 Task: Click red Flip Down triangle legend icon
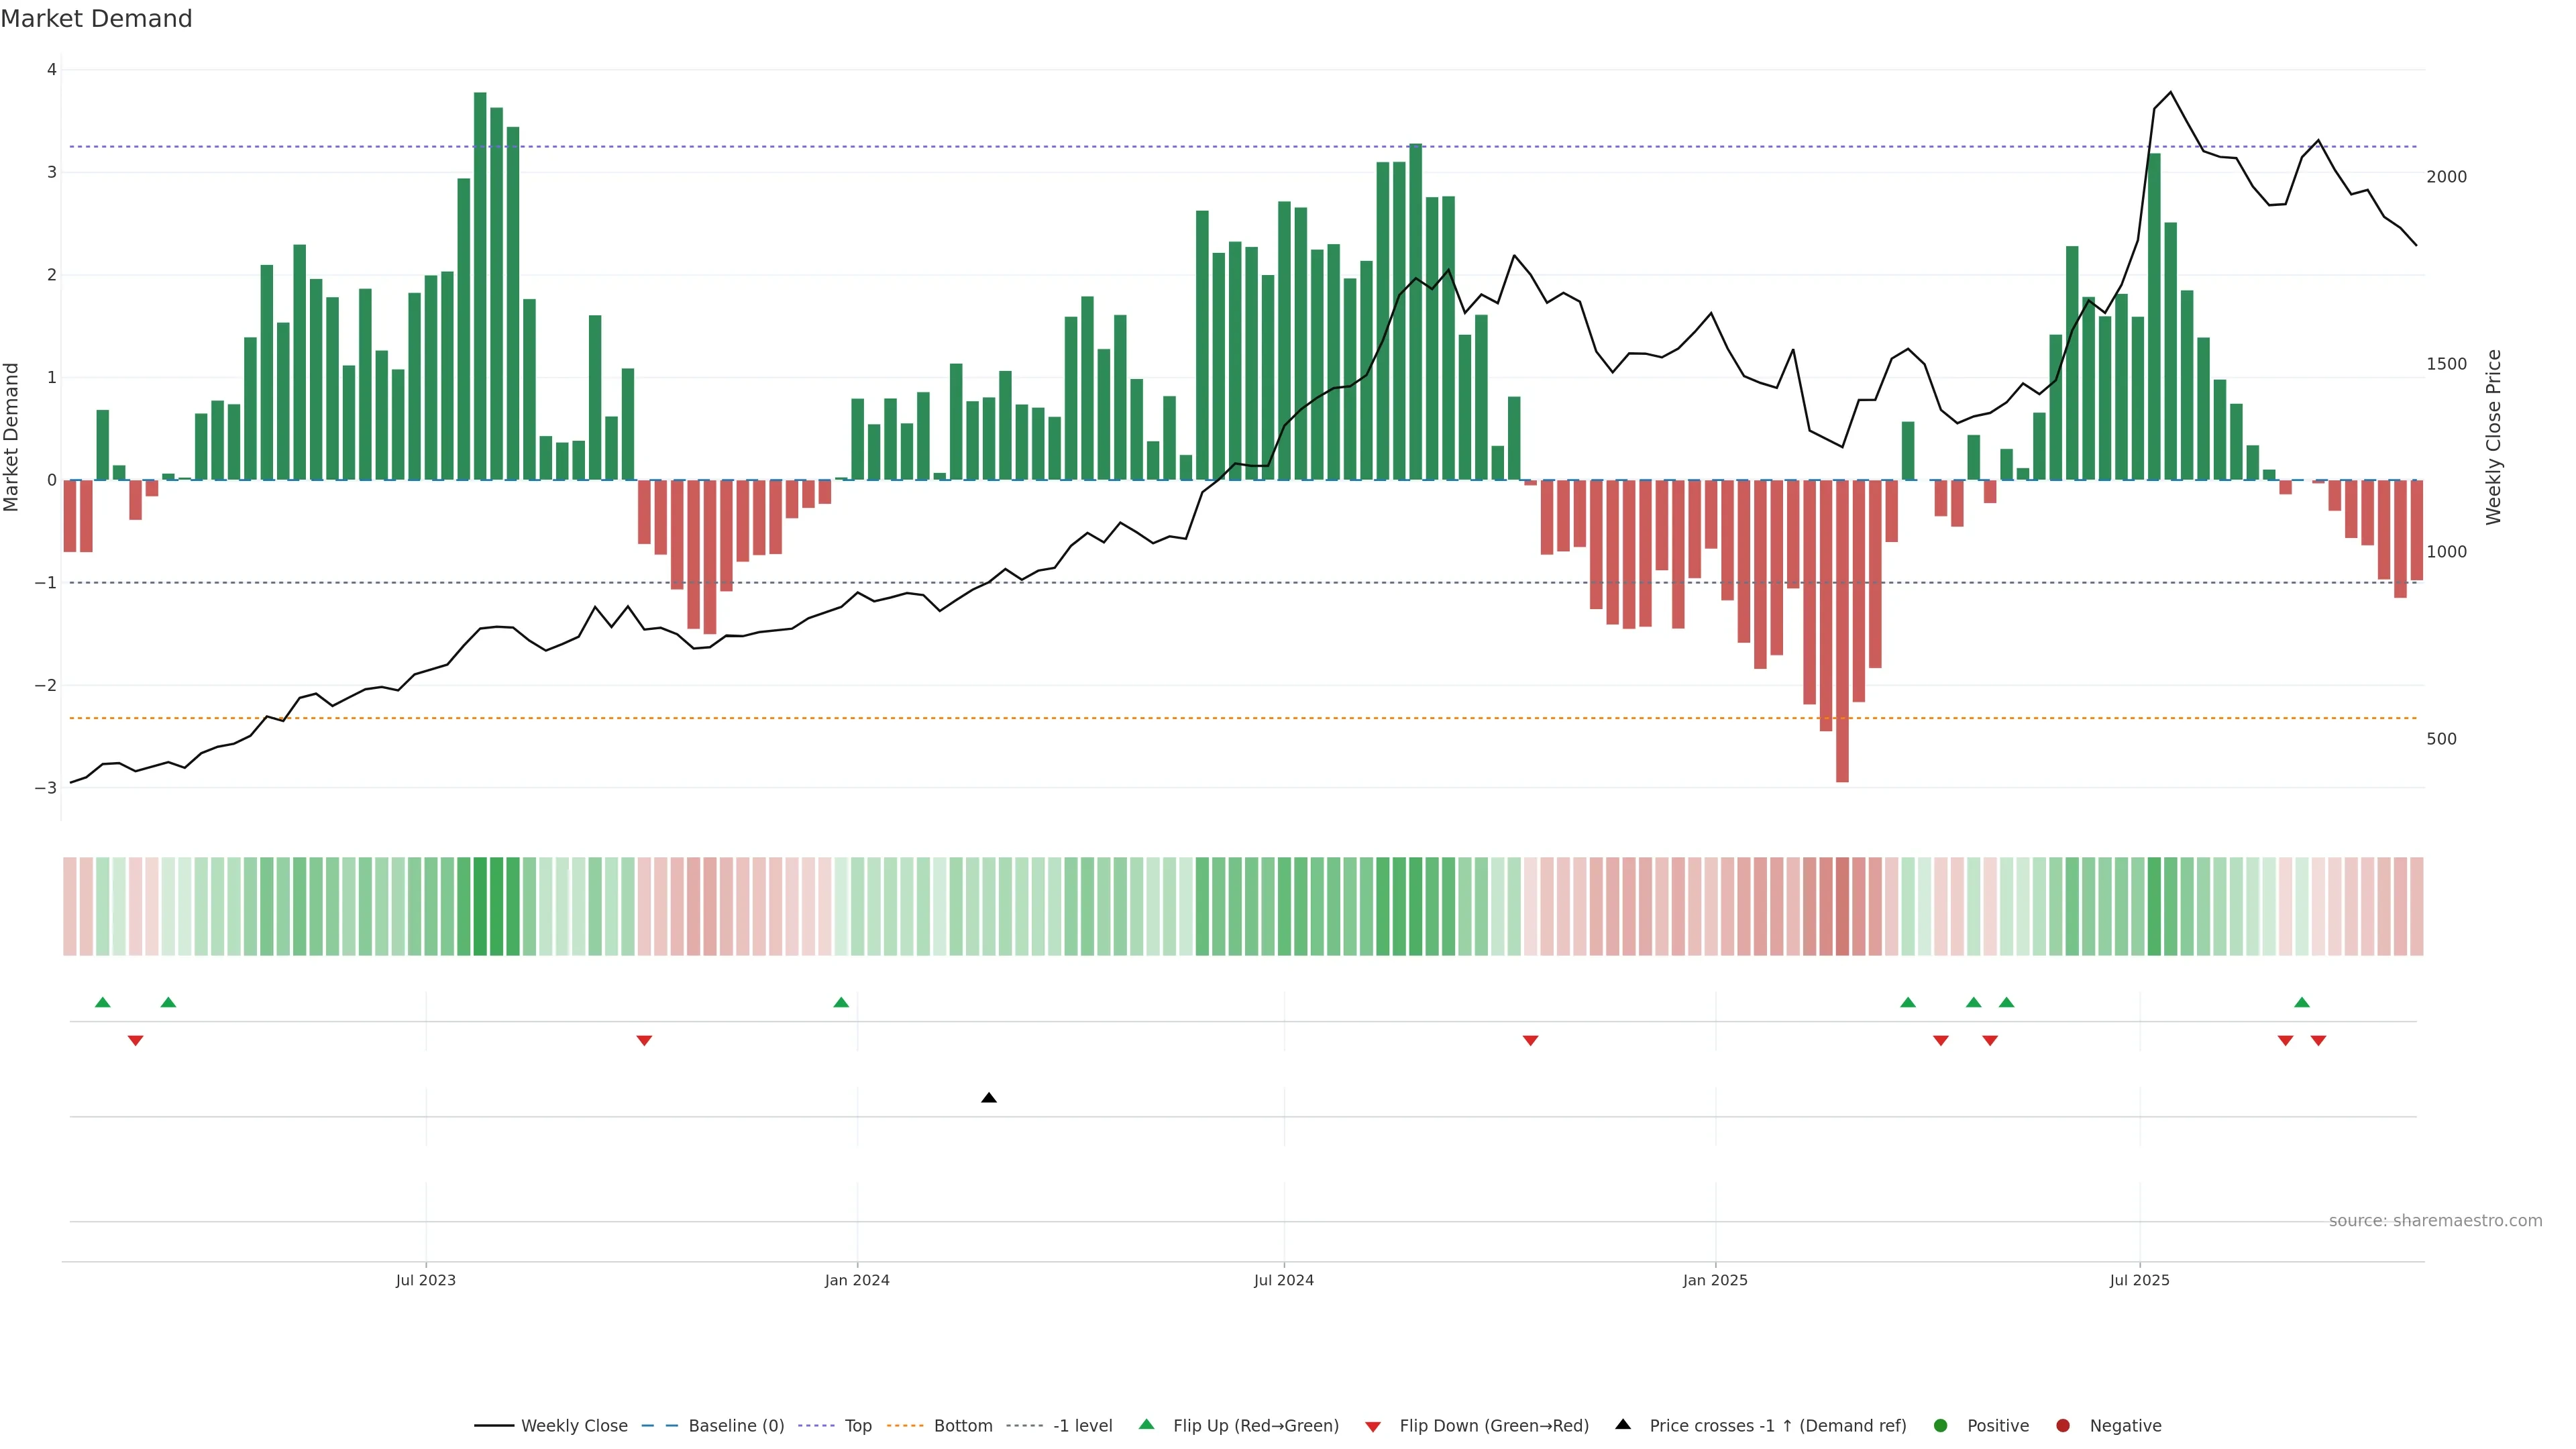point(1373,1427)
